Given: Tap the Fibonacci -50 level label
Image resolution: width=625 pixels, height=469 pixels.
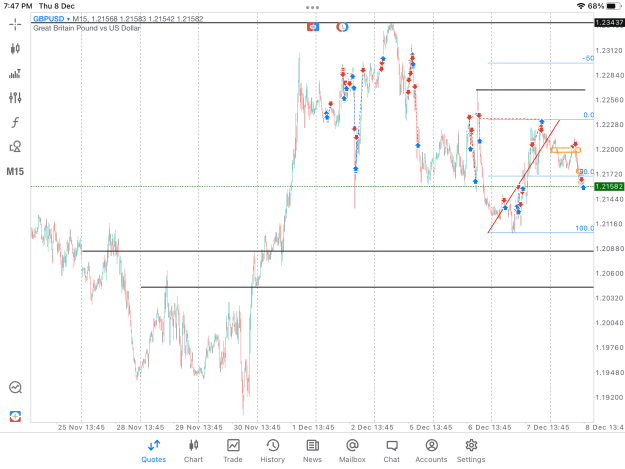Looking at the screenshot, I should [x=588, y=59].
